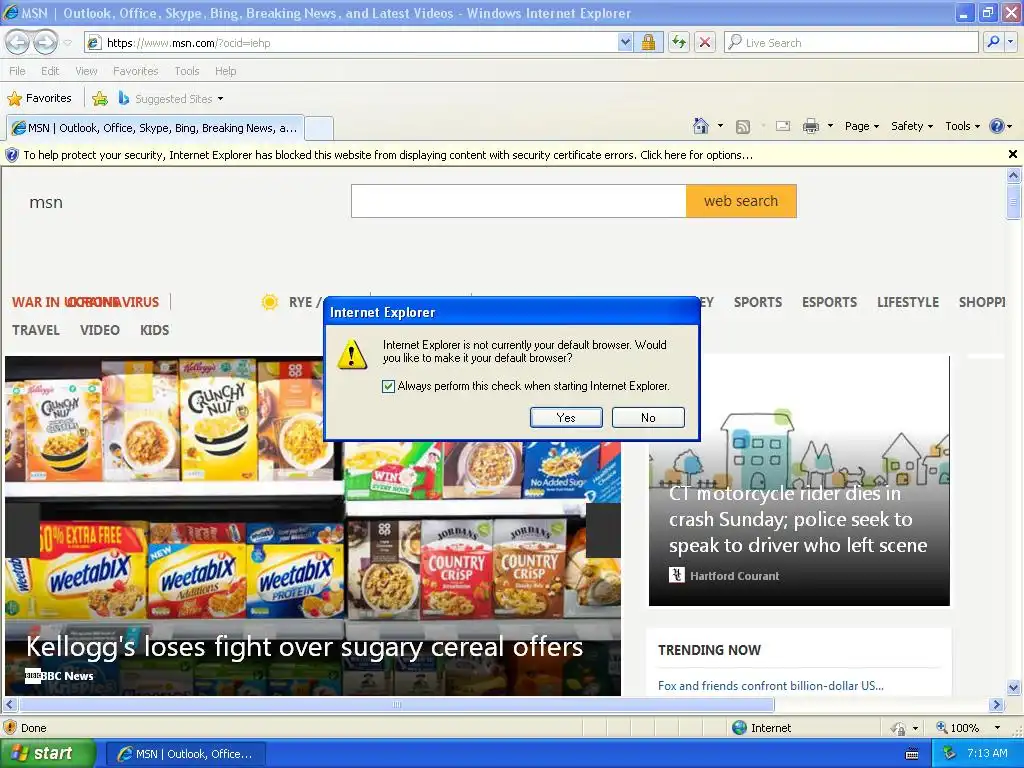Click the horizontal scrollbar thumb
This screenshot has width=1024, height=768.
(x=396, y=705)
